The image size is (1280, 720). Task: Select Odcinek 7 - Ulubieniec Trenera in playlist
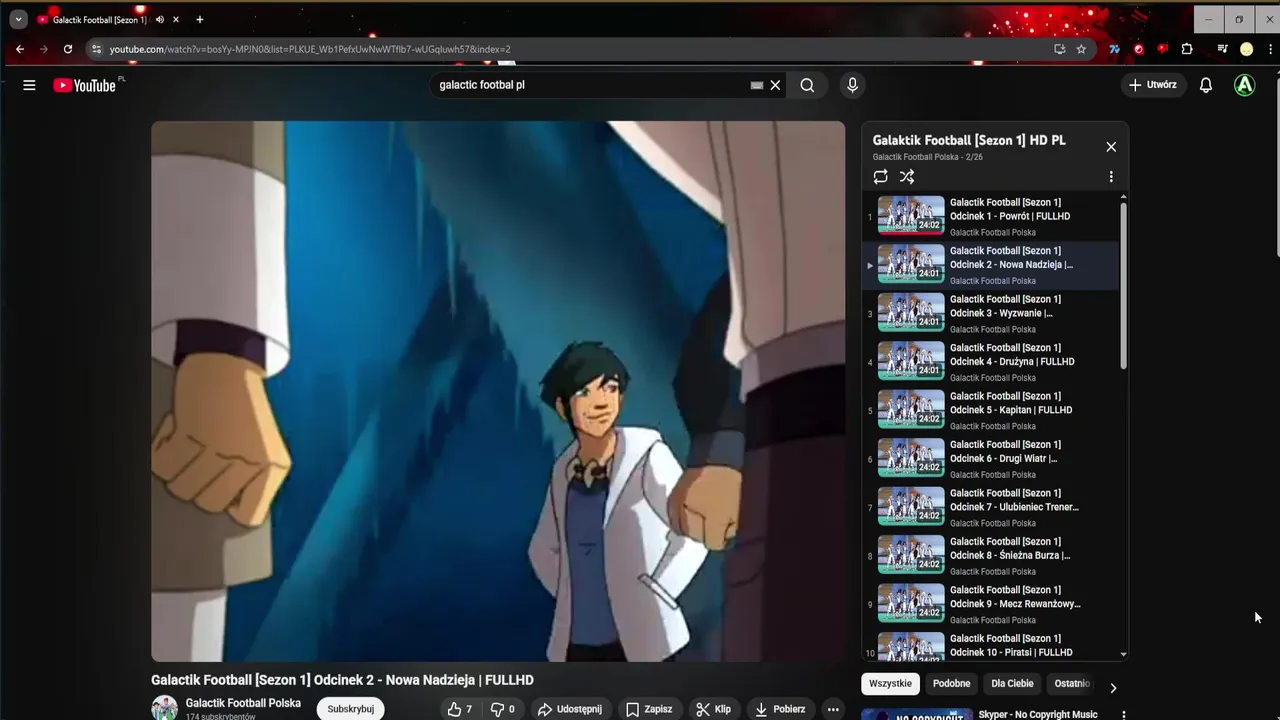990,507
